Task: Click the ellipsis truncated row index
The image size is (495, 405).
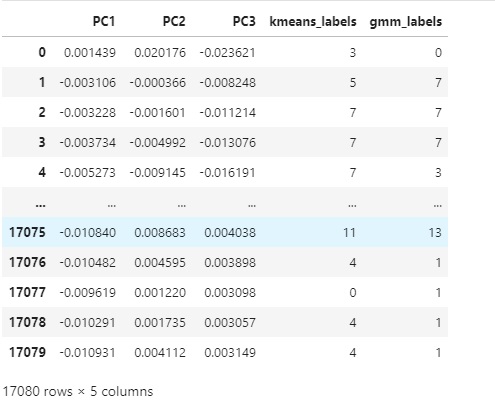Action: click(x=40, y=205)
